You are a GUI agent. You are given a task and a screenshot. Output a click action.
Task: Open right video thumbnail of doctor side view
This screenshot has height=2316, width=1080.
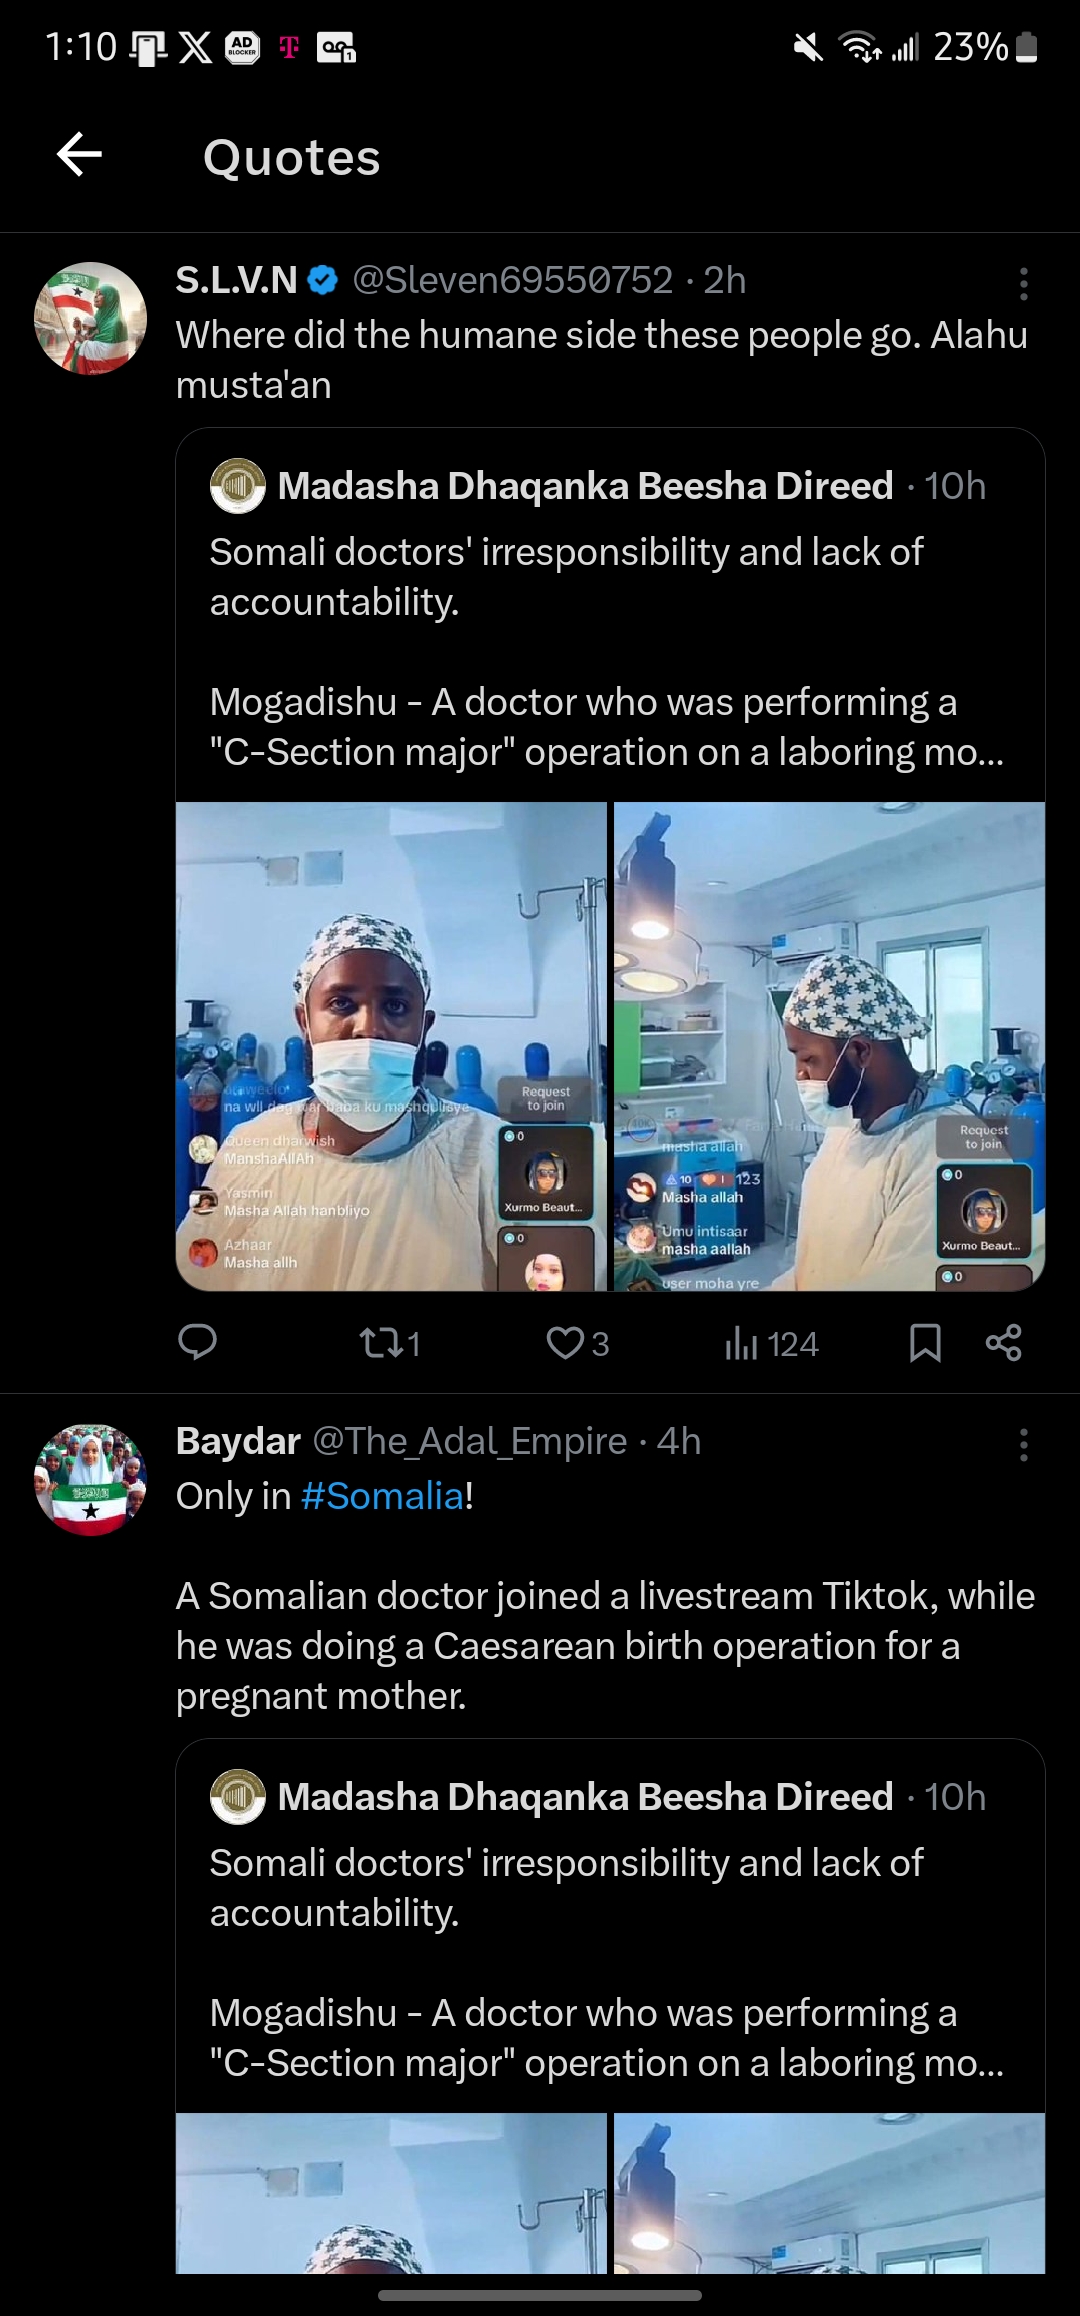[829, 1046]
